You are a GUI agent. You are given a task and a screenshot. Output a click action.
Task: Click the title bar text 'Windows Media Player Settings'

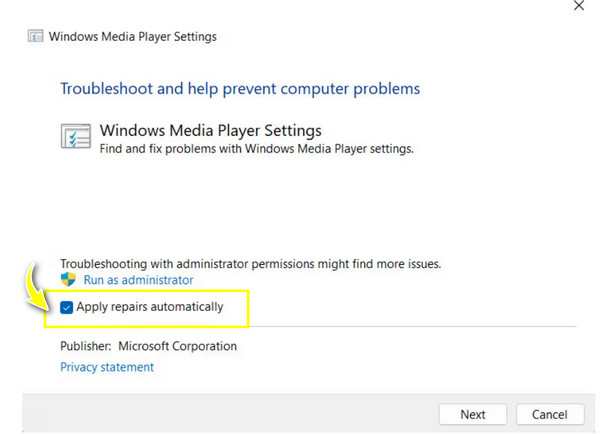[132, 37]
